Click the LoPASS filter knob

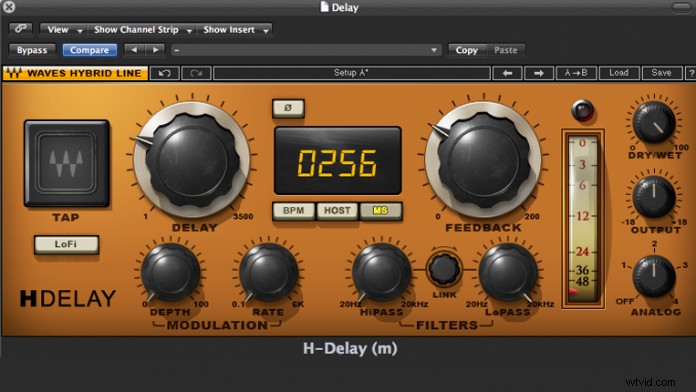[x=508, y=273]
